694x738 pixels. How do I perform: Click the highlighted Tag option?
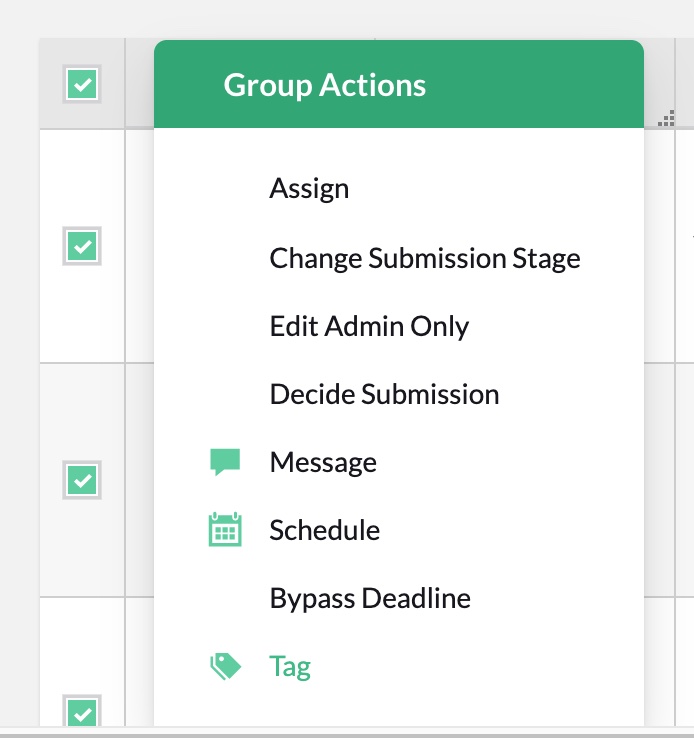[290, 667]
